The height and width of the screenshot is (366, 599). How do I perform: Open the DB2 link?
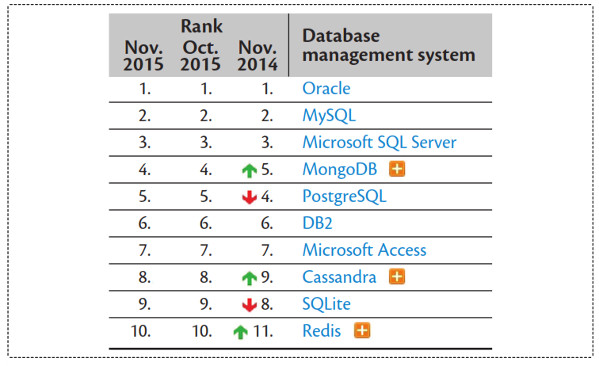point(317,223)
